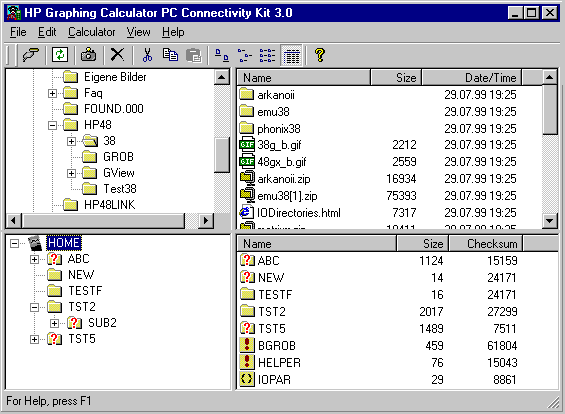Click the HOME calculator icon in tree
The height and width of the screenshot is (414, 565).
coord(35,243)
